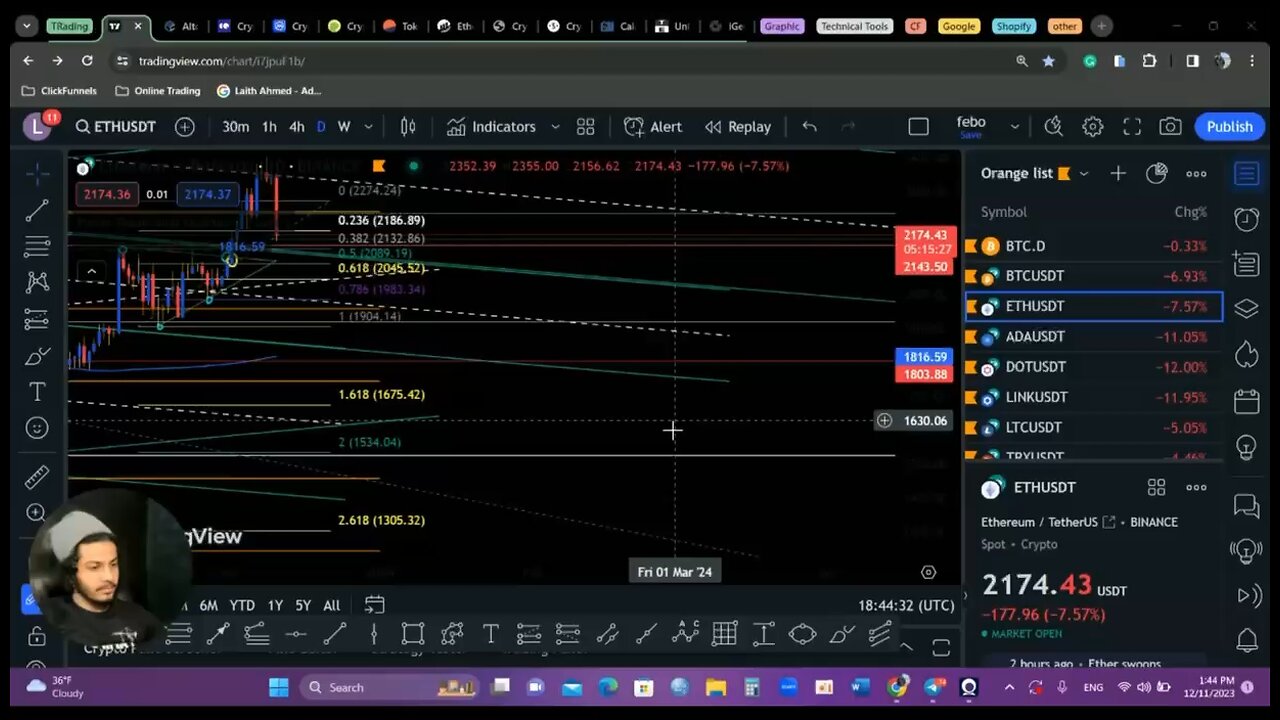Open the forecasting tools in left toolbar

(37, 319)
